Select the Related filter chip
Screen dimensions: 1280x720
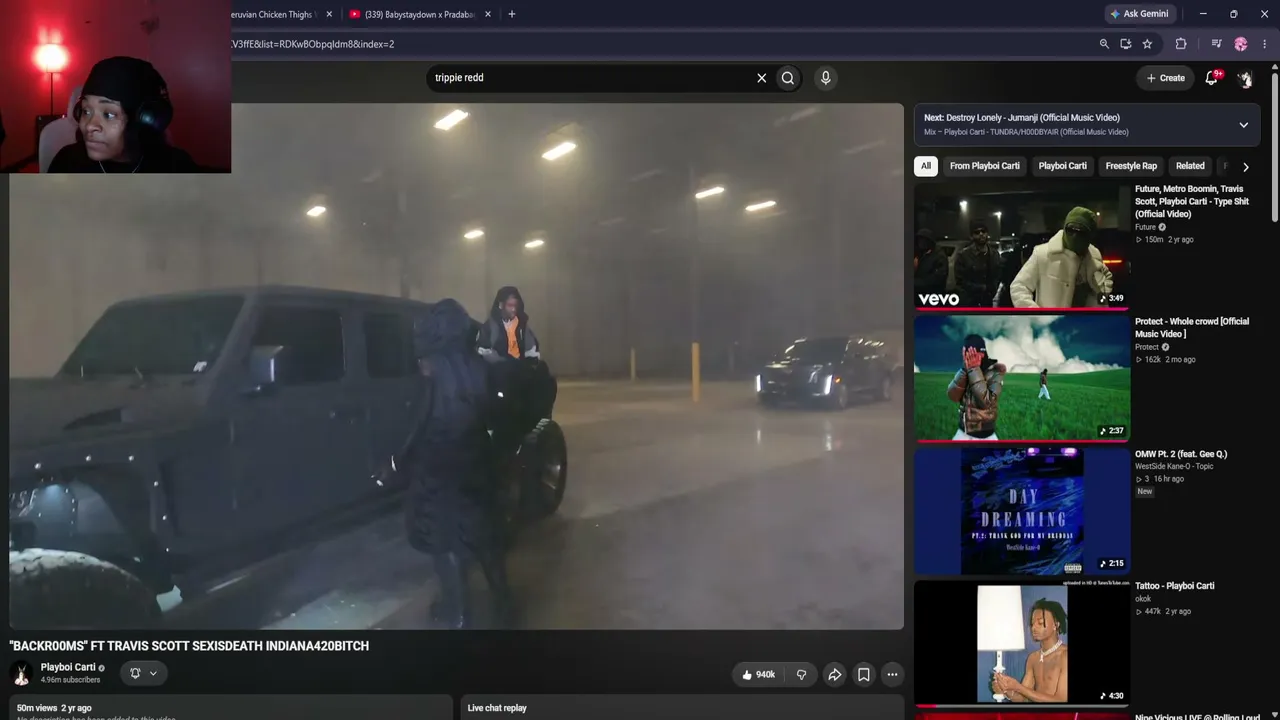[x=1190, y=166]
